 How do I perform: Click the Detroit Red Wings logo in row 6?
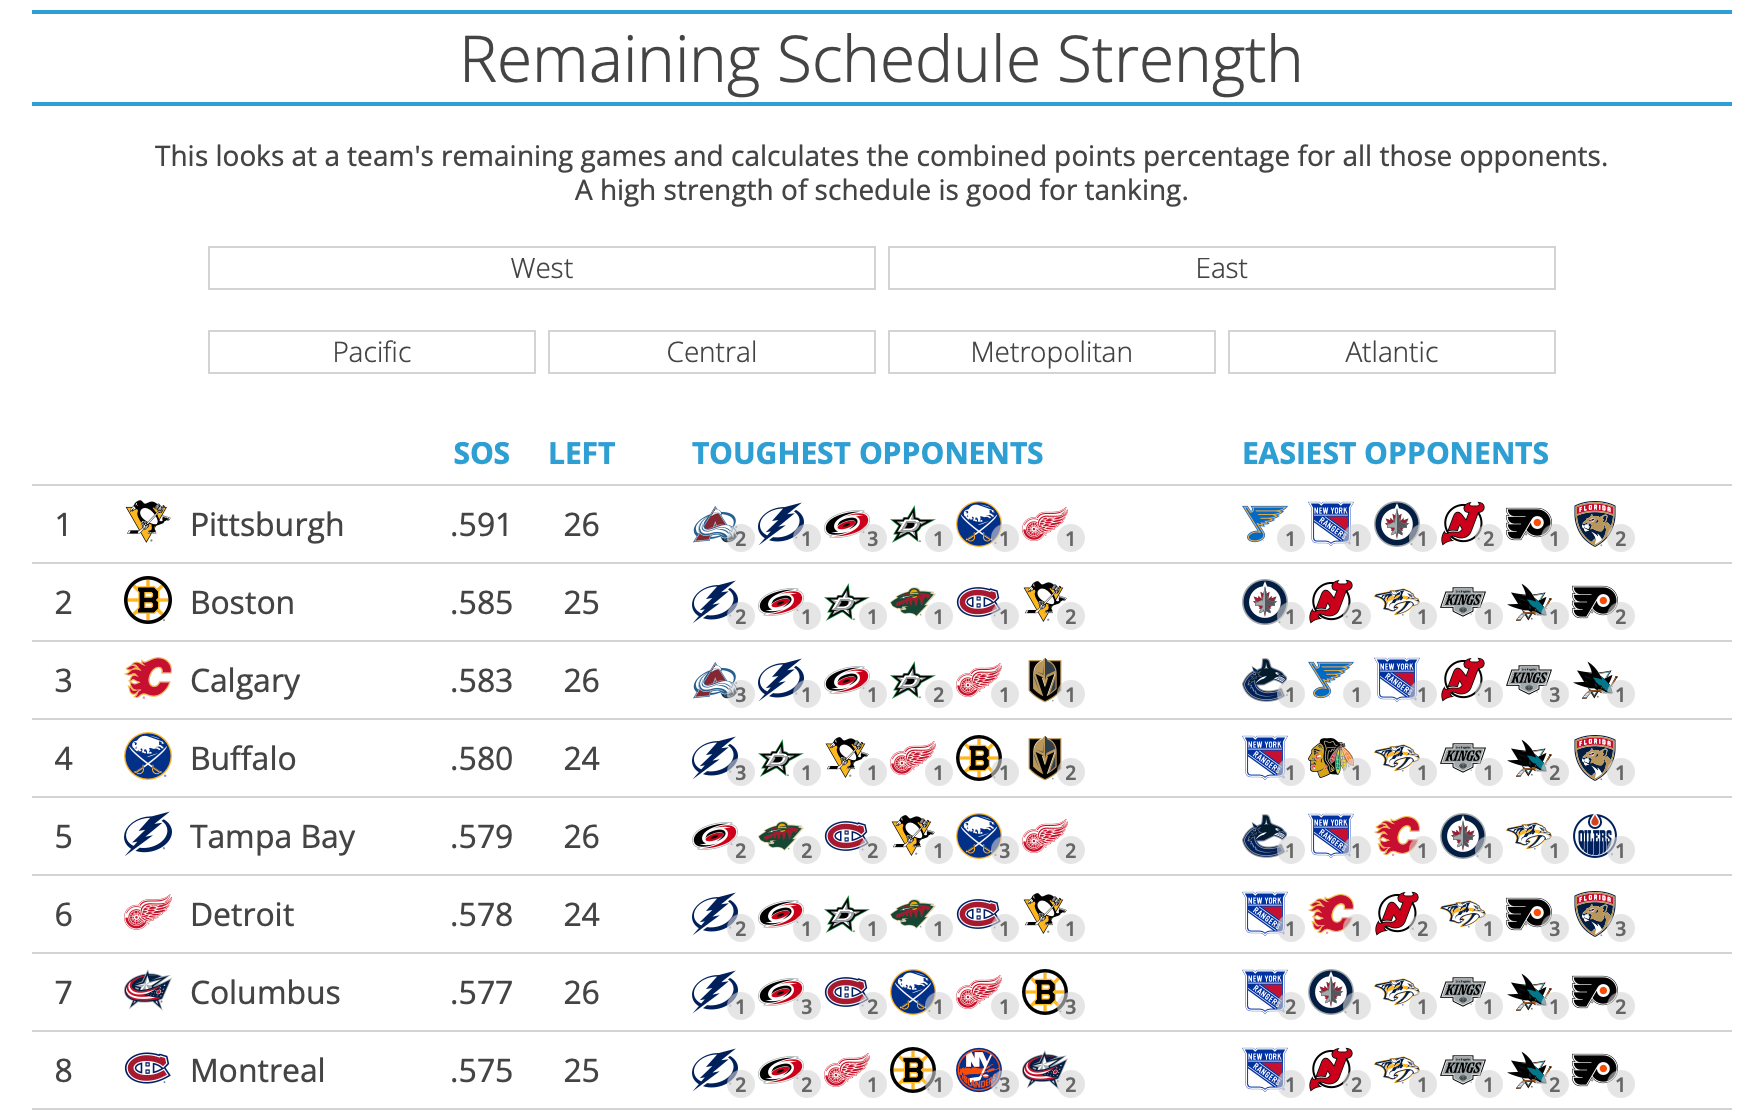[x=148, y=912]
